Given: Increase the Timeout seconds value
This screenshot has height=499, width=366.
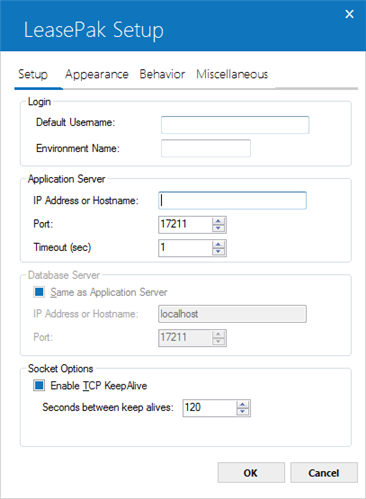Looking at the screenshot, I should tap(219, 244).
